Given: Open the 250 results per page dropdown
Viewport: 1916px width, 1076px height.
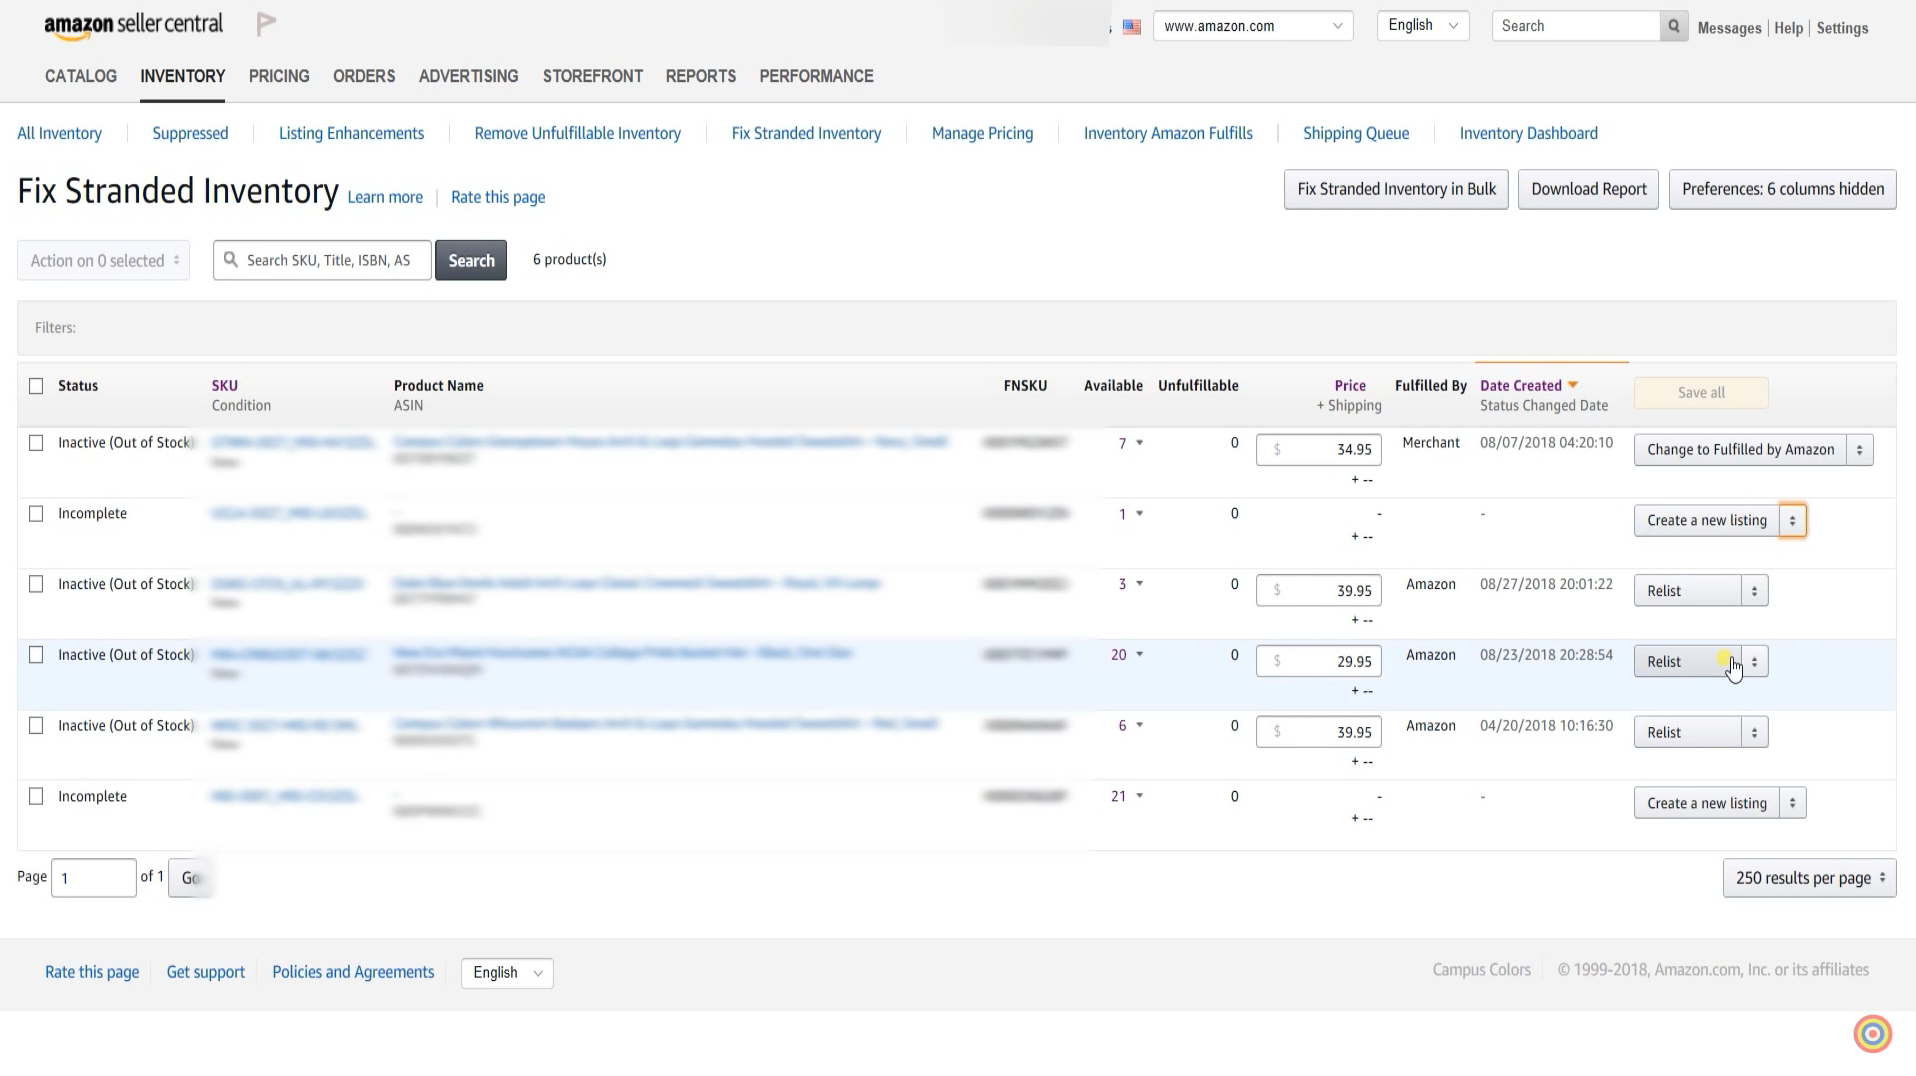Looking at the screenshot, I should pyautogui.click(x=1809, y=878).
